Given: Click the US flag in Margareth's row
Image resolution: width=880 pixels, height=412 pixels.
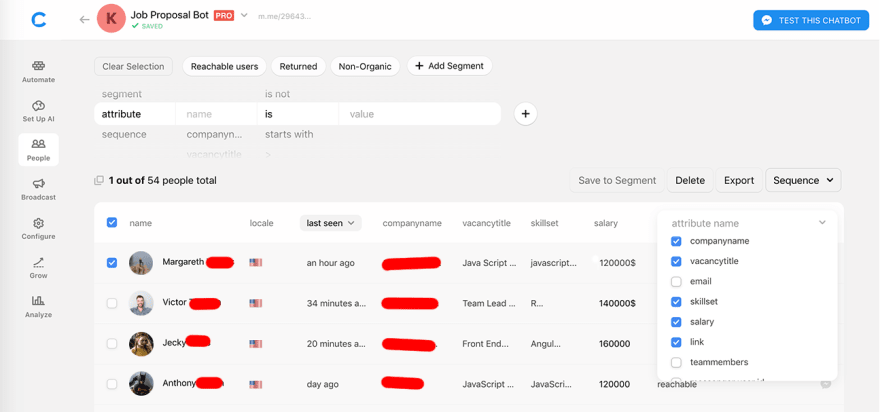Looking at the screenshot, I should point(256,262).
